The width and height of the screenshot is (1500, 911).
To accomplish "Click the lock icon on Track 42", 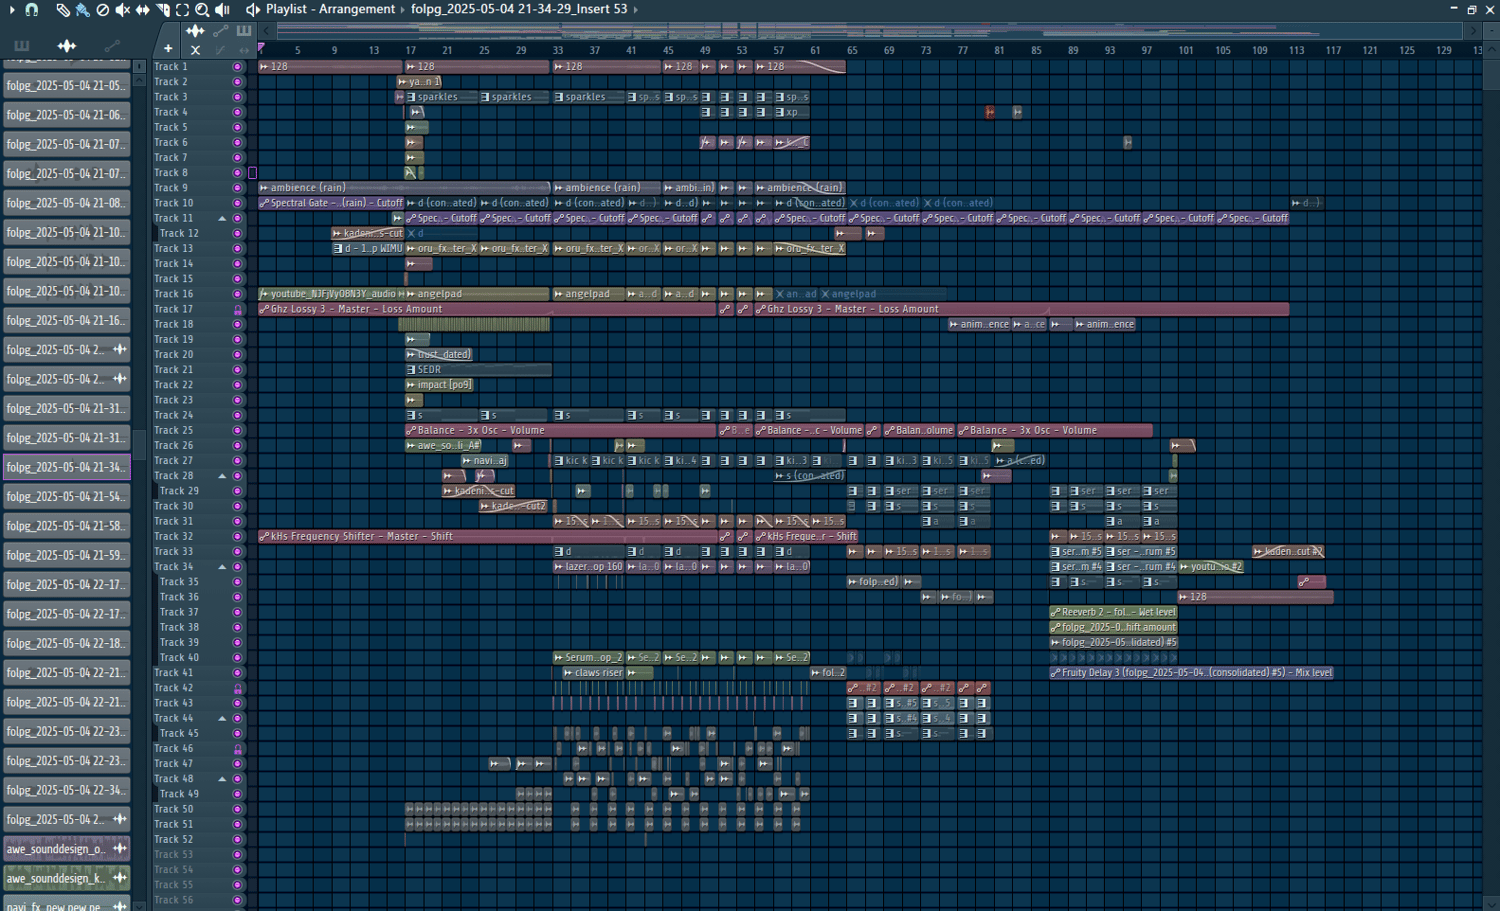I will click(x=238, y=688).
